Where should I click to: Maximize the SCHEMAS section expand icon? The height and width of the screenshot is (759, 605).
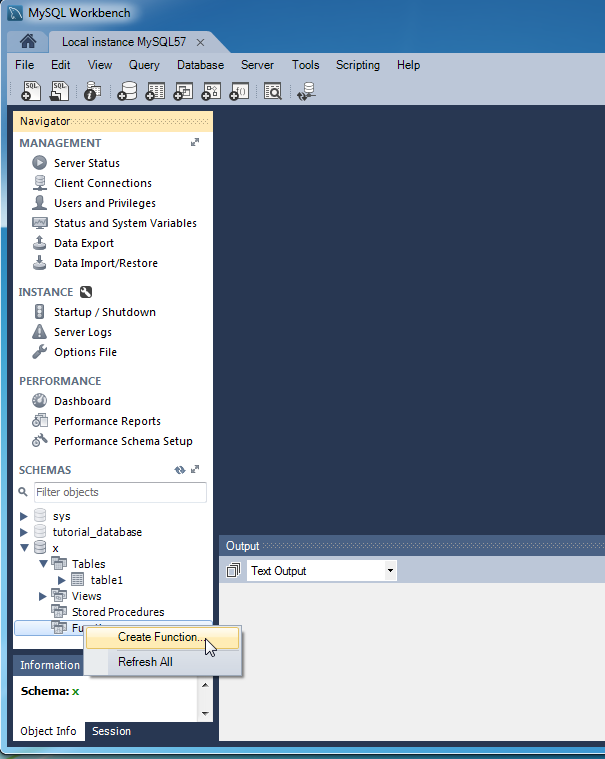pyautogui.click(x=195, y=469)
